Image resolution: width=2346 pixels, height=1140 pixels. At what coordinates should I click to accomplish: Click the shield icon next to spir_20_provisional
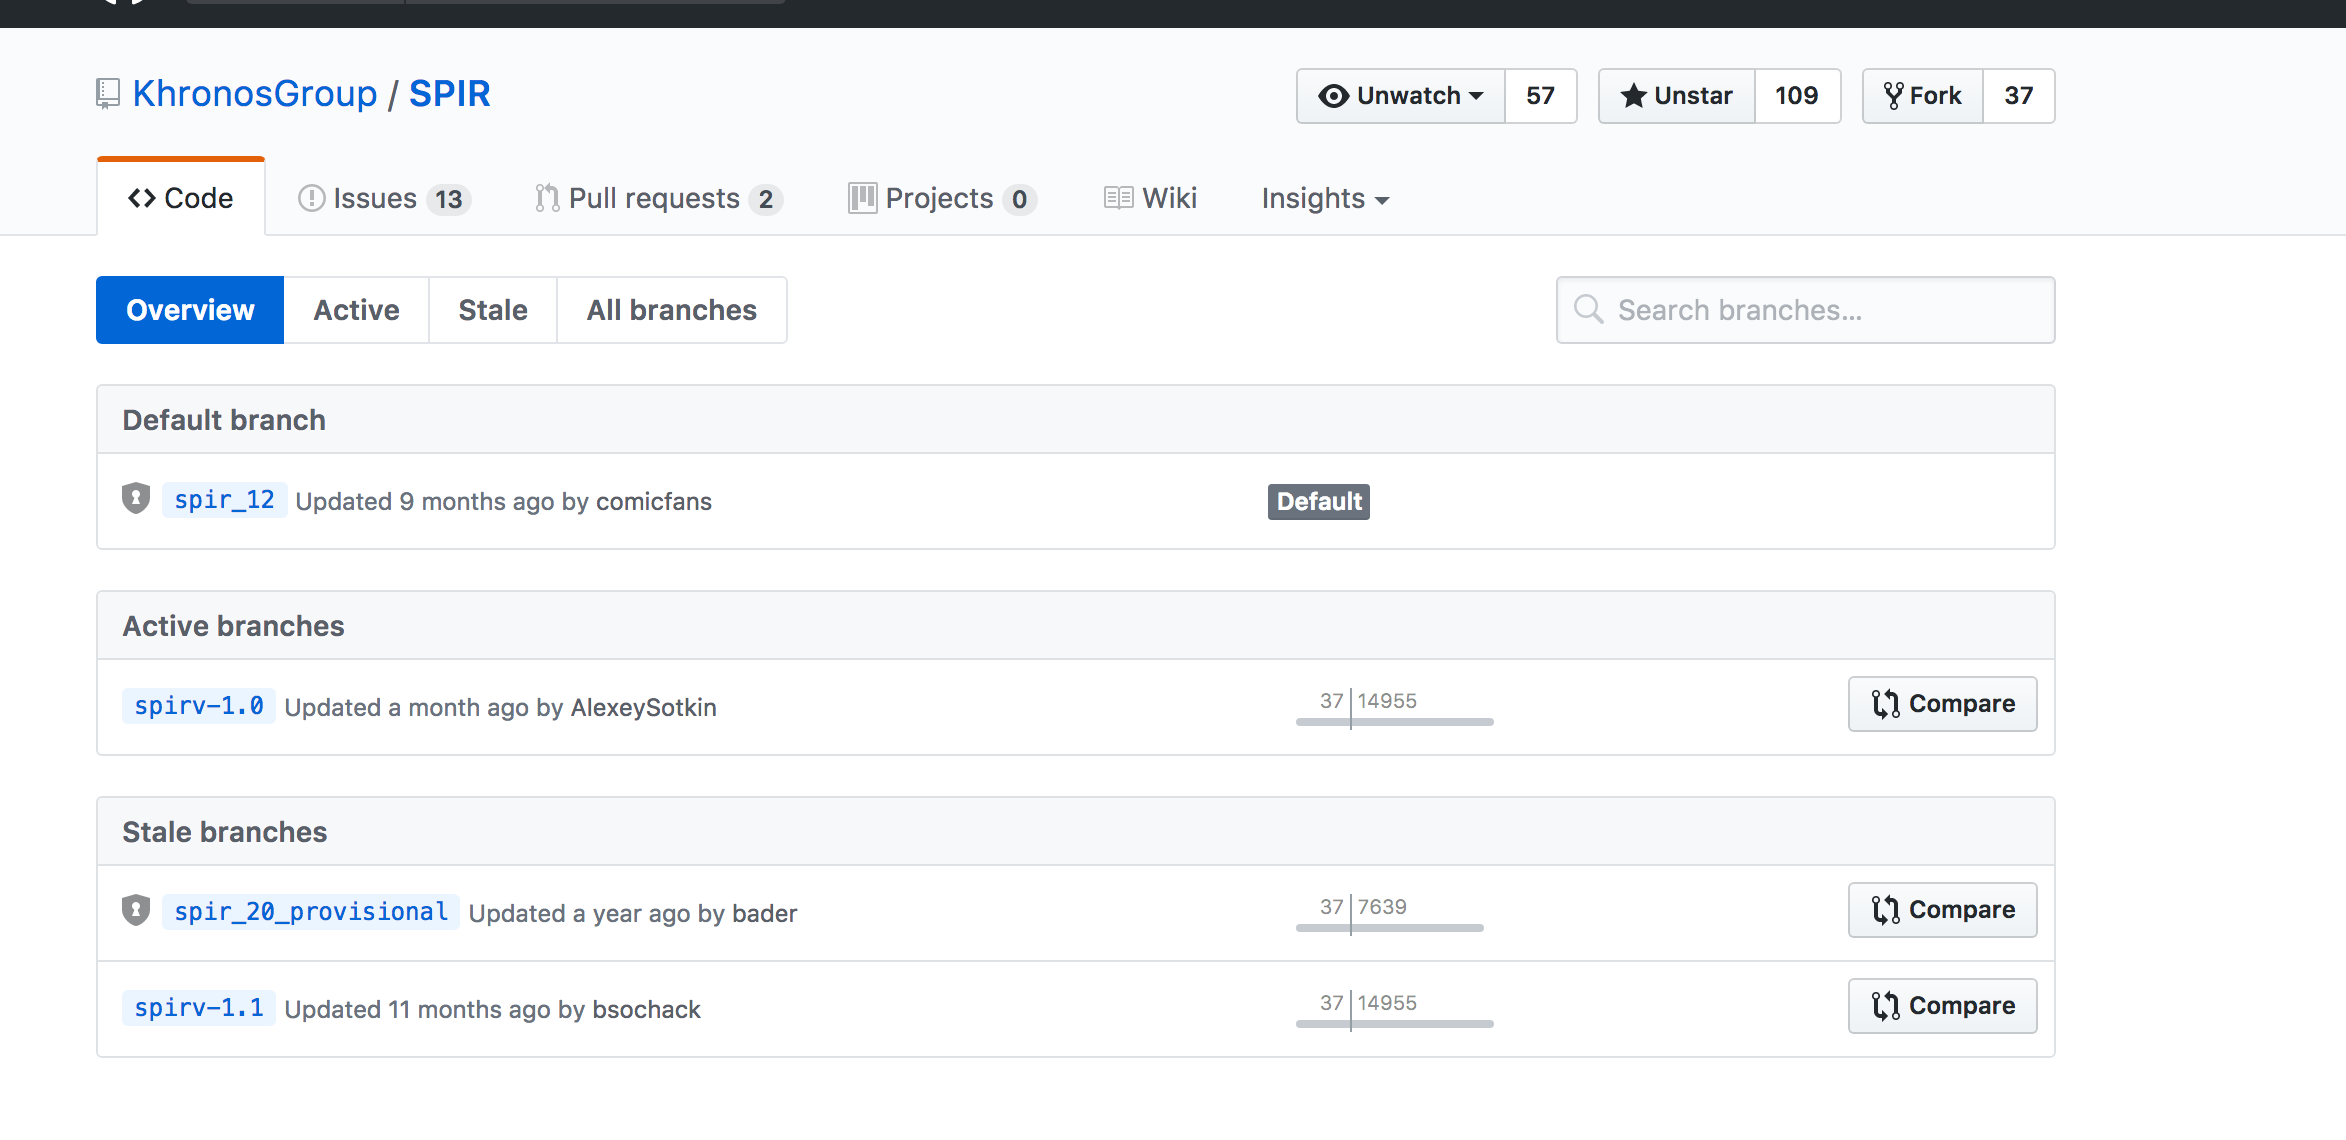[x=135, y=911]
